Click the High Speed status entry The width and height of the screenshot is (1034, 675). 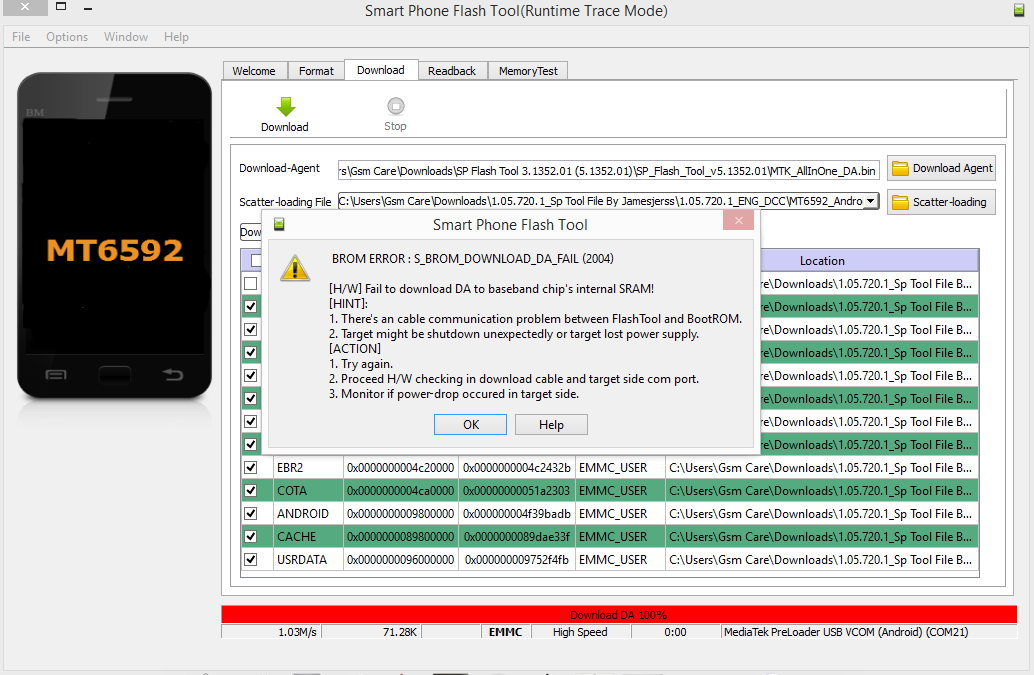580,632
